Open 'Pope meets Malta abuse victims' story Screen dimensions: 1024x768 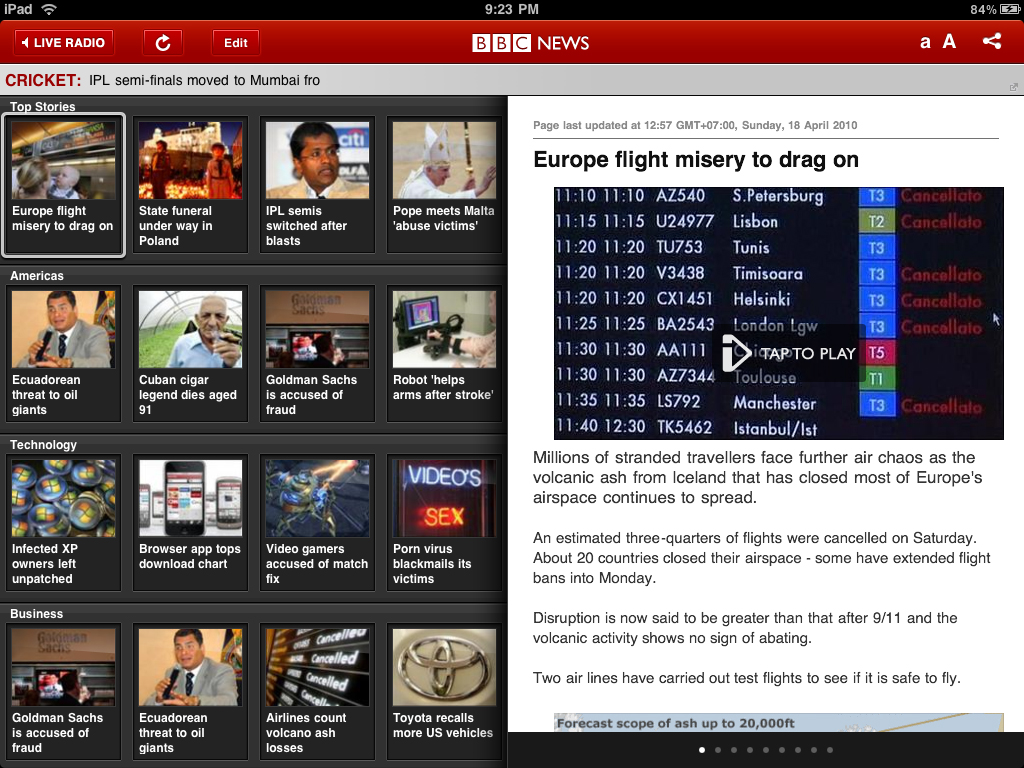444,184
